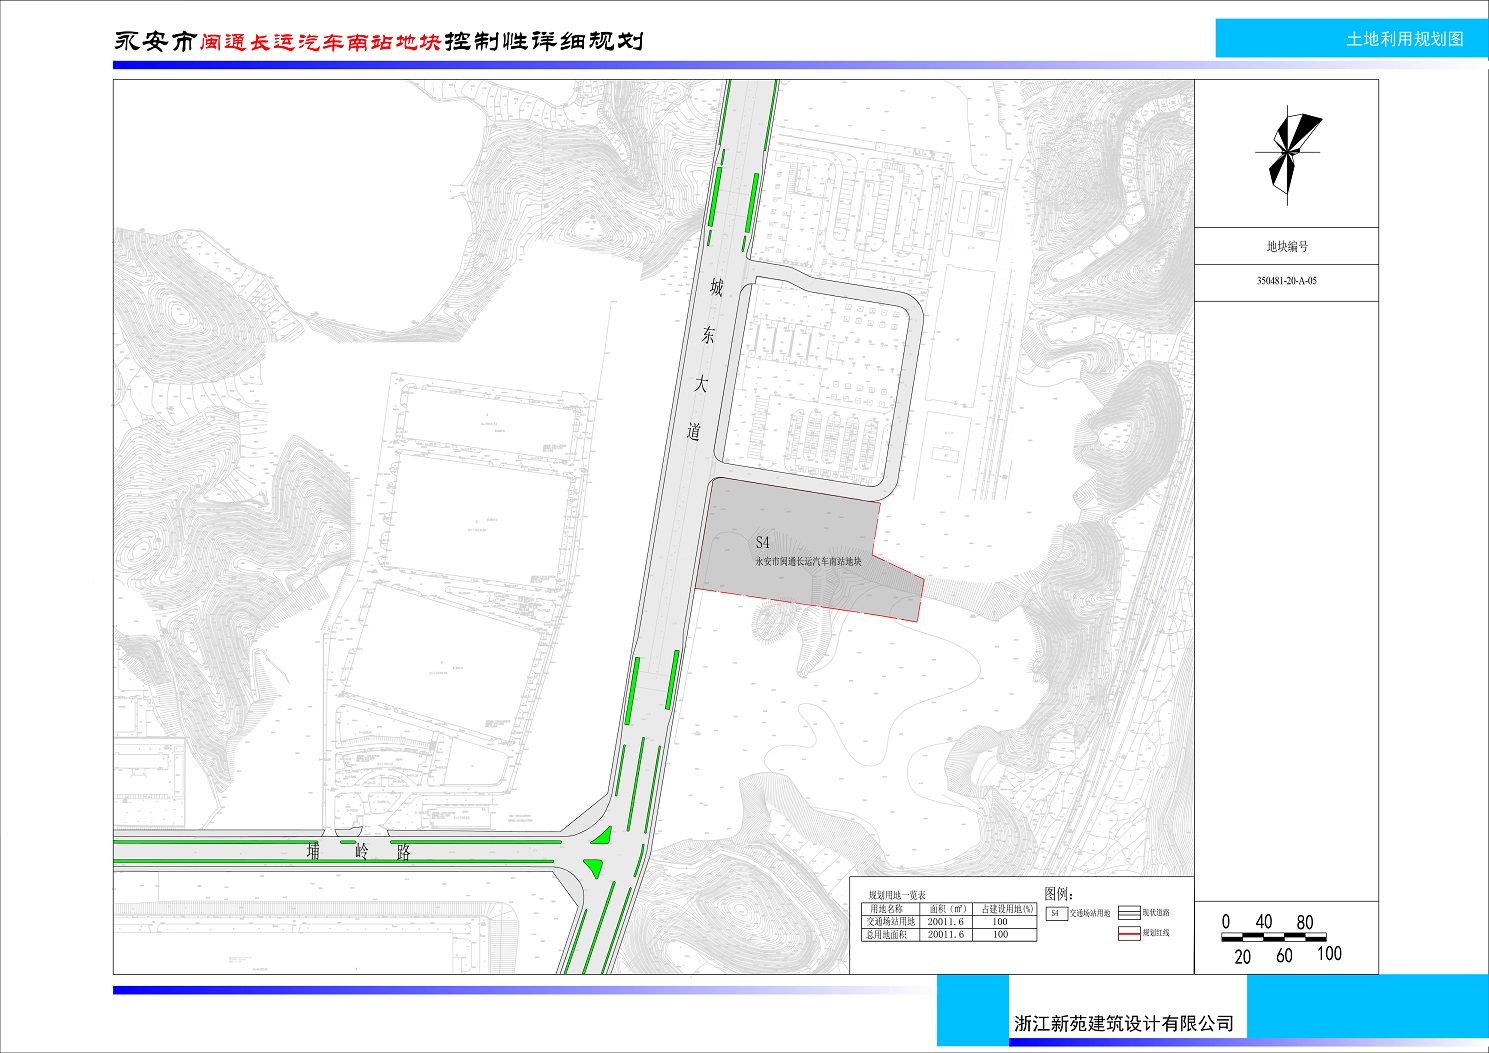Click the 浙江新苑建筑设计有限公司 company name
Screen dimensions: 1489x1053
pos(1123,1024)
